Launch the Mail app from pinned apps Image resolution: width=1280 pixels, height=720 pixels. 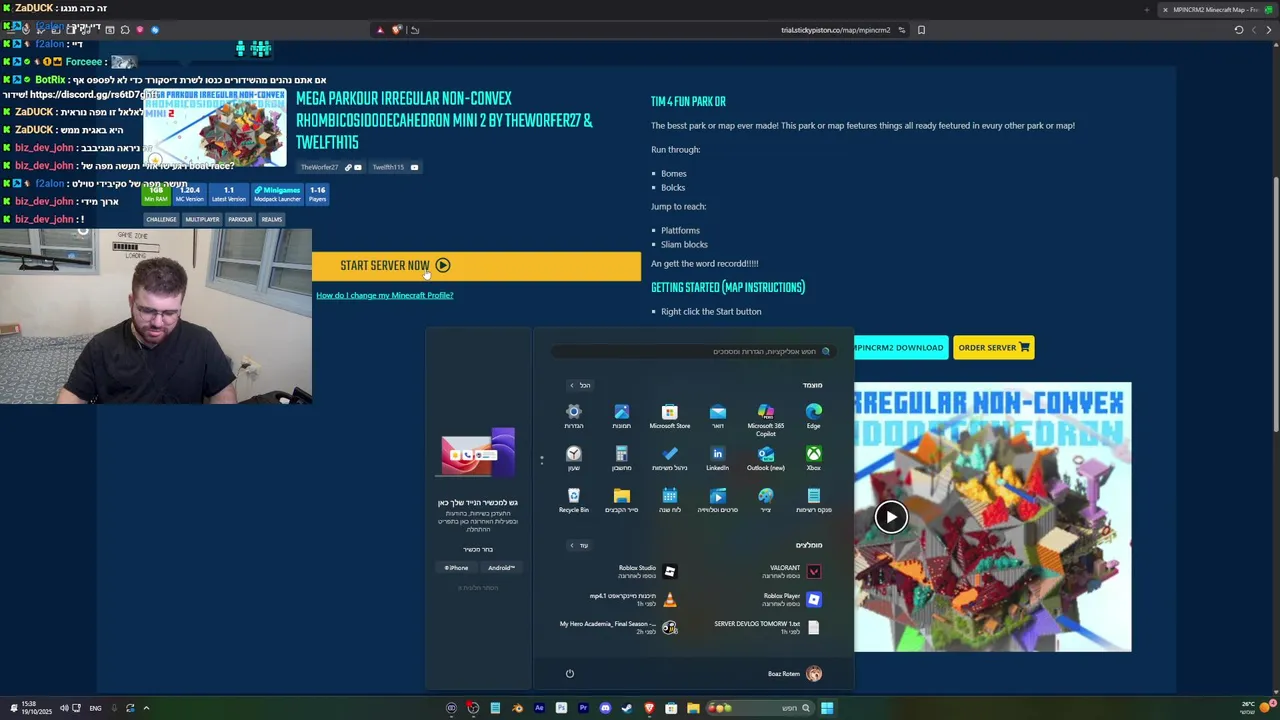(718, 417)
